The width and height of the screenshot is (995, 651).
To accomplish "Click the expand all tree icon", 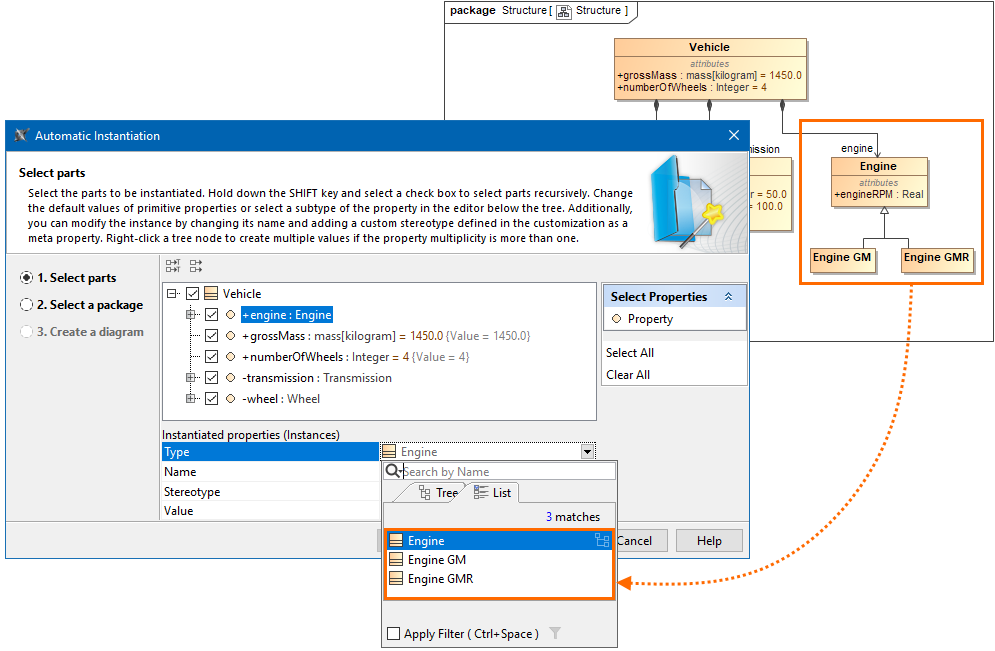I will (173, 266).
